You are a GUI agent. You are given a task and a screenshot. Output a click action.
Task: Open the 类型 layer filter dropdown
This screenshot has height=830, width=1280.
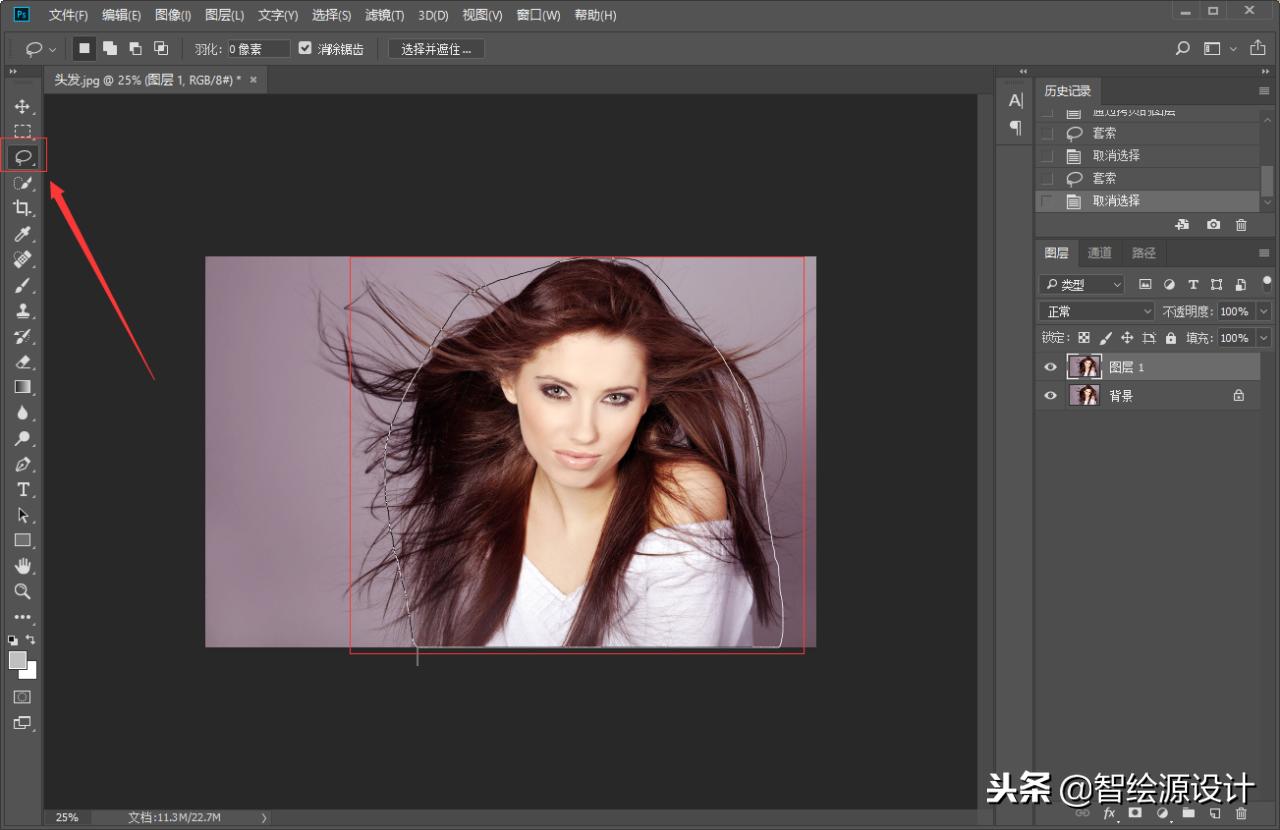1082,285
